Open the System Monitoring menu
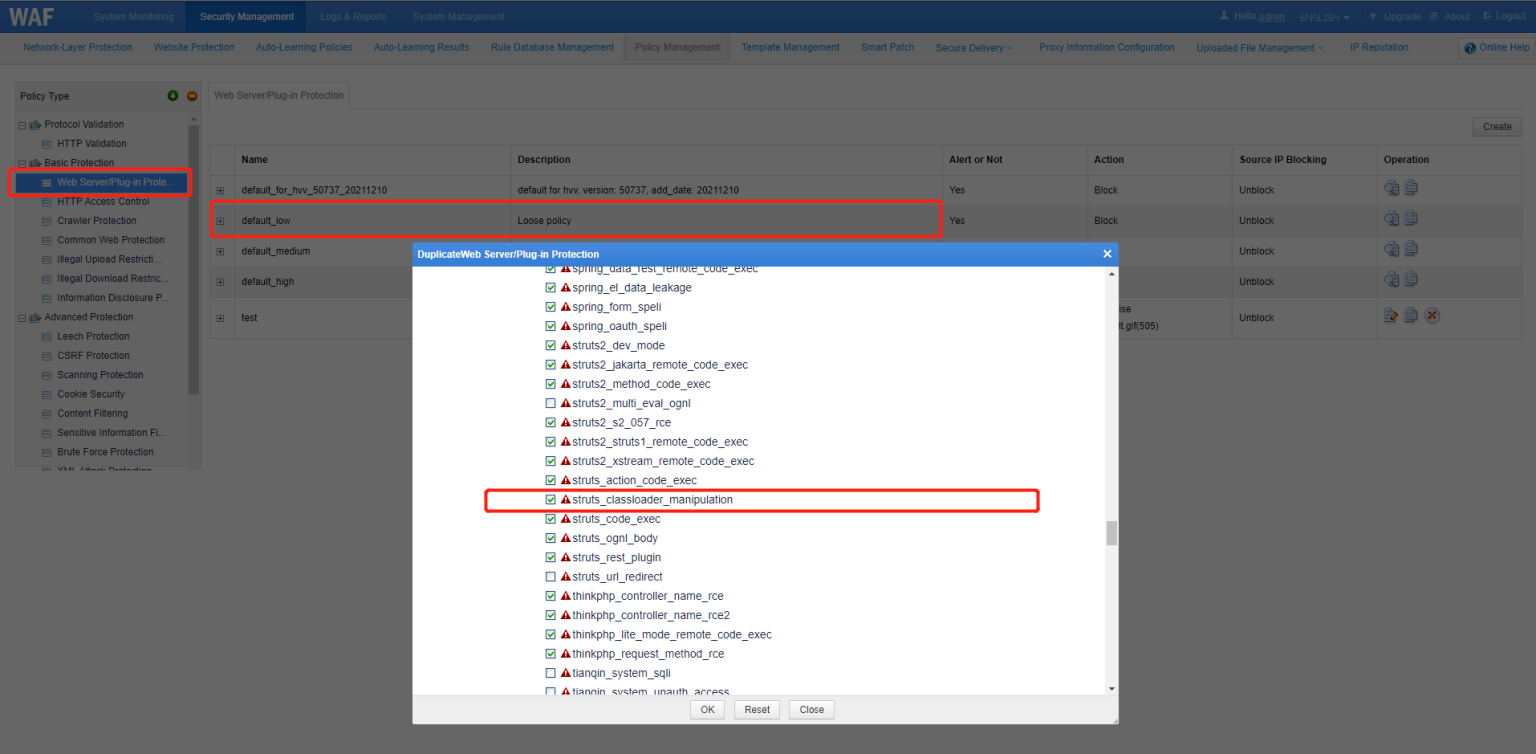 [133, 16]
